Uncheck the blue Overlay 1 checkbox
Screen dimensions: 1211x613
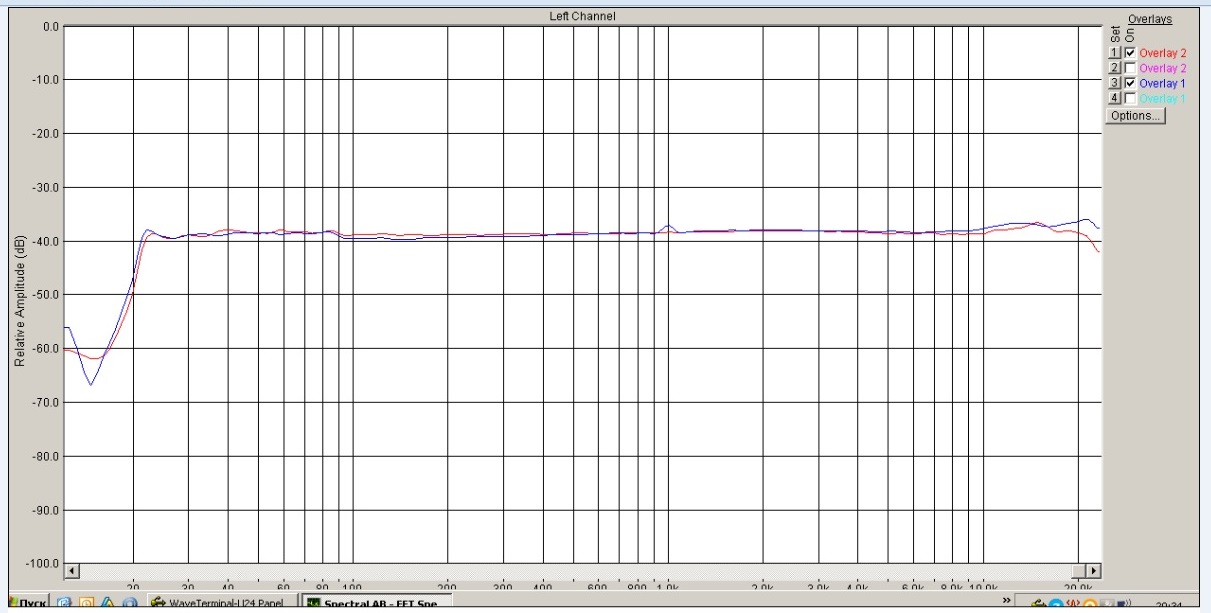[x=1130, y=84]
